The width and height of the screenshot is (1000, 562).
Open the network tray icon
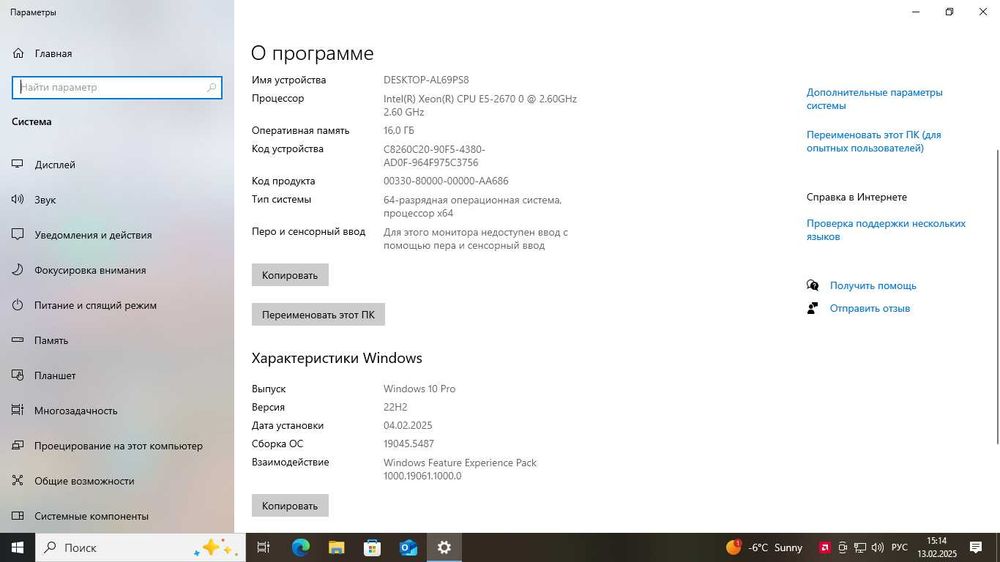(x=860, y=547)
